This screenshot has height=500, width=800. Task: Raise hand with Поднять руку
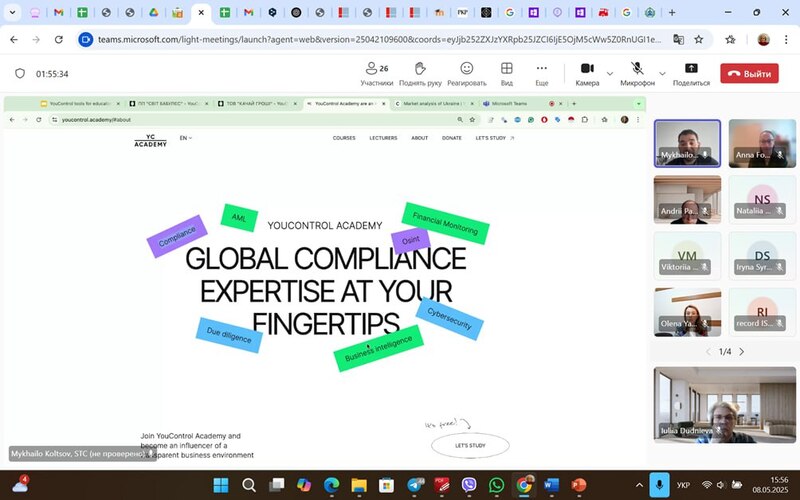pyautogui.click(x=420, y=74)
